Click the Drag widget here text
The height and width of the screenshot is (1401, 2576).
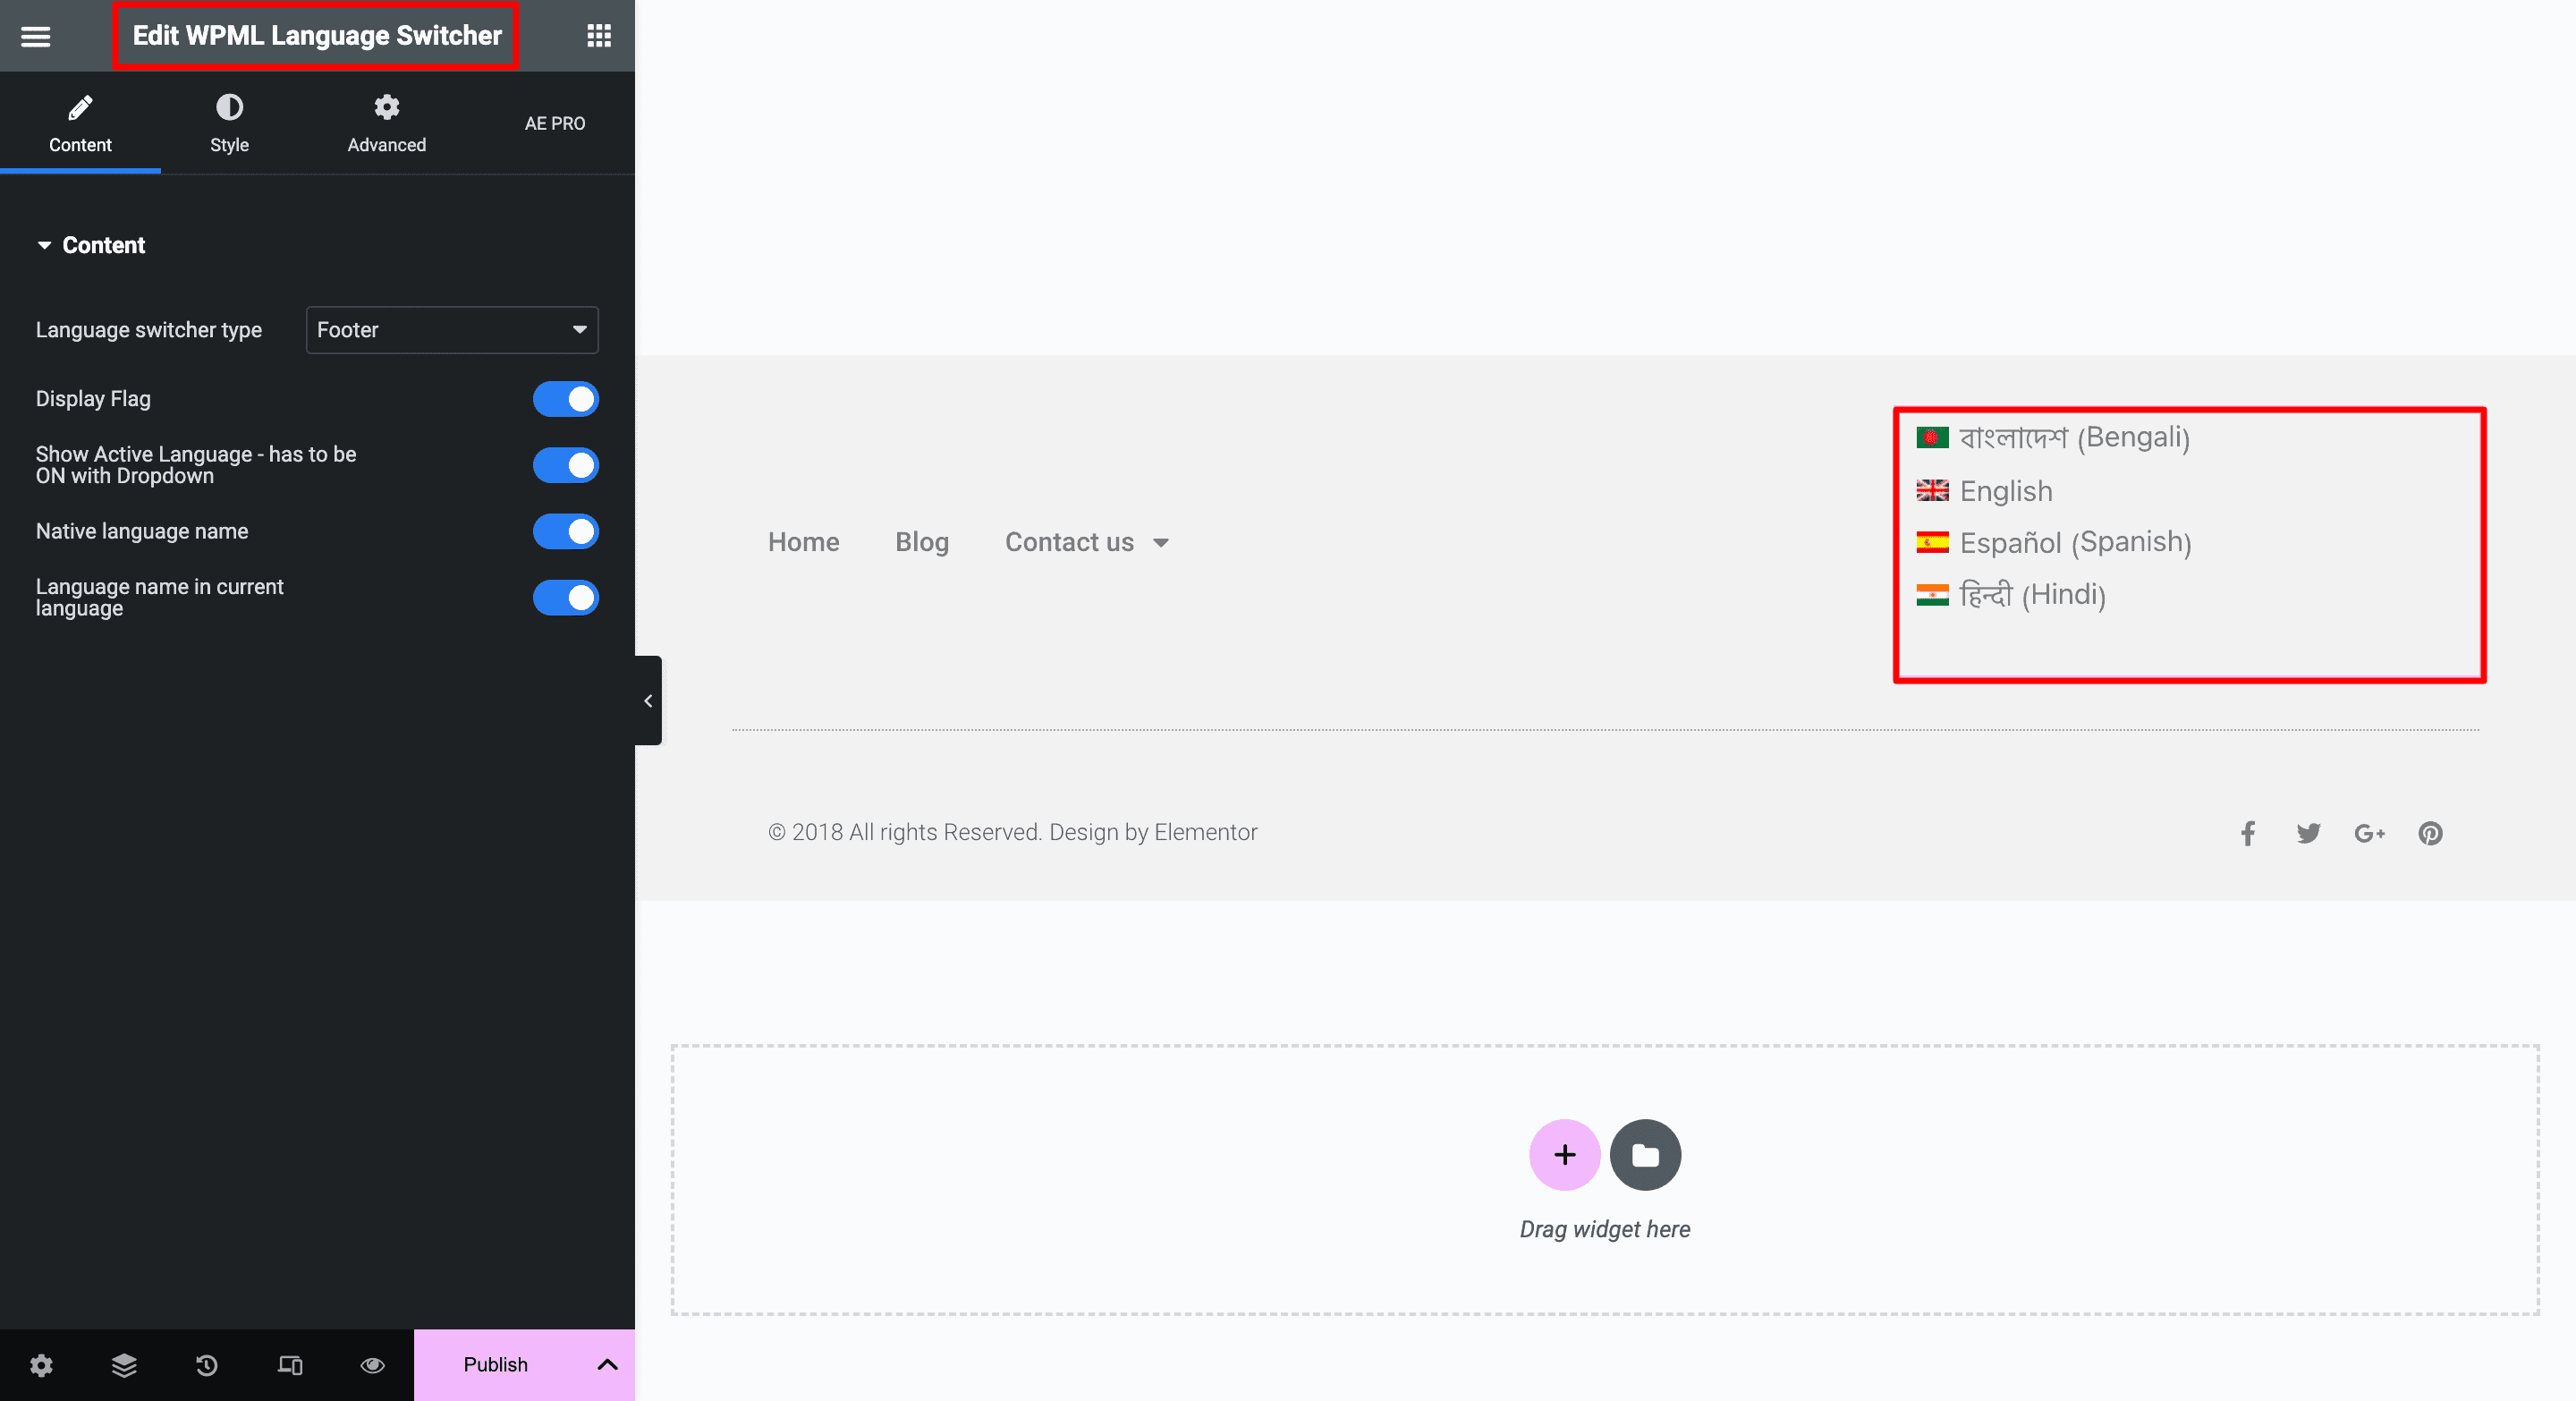click(x=1605, y=1229)
